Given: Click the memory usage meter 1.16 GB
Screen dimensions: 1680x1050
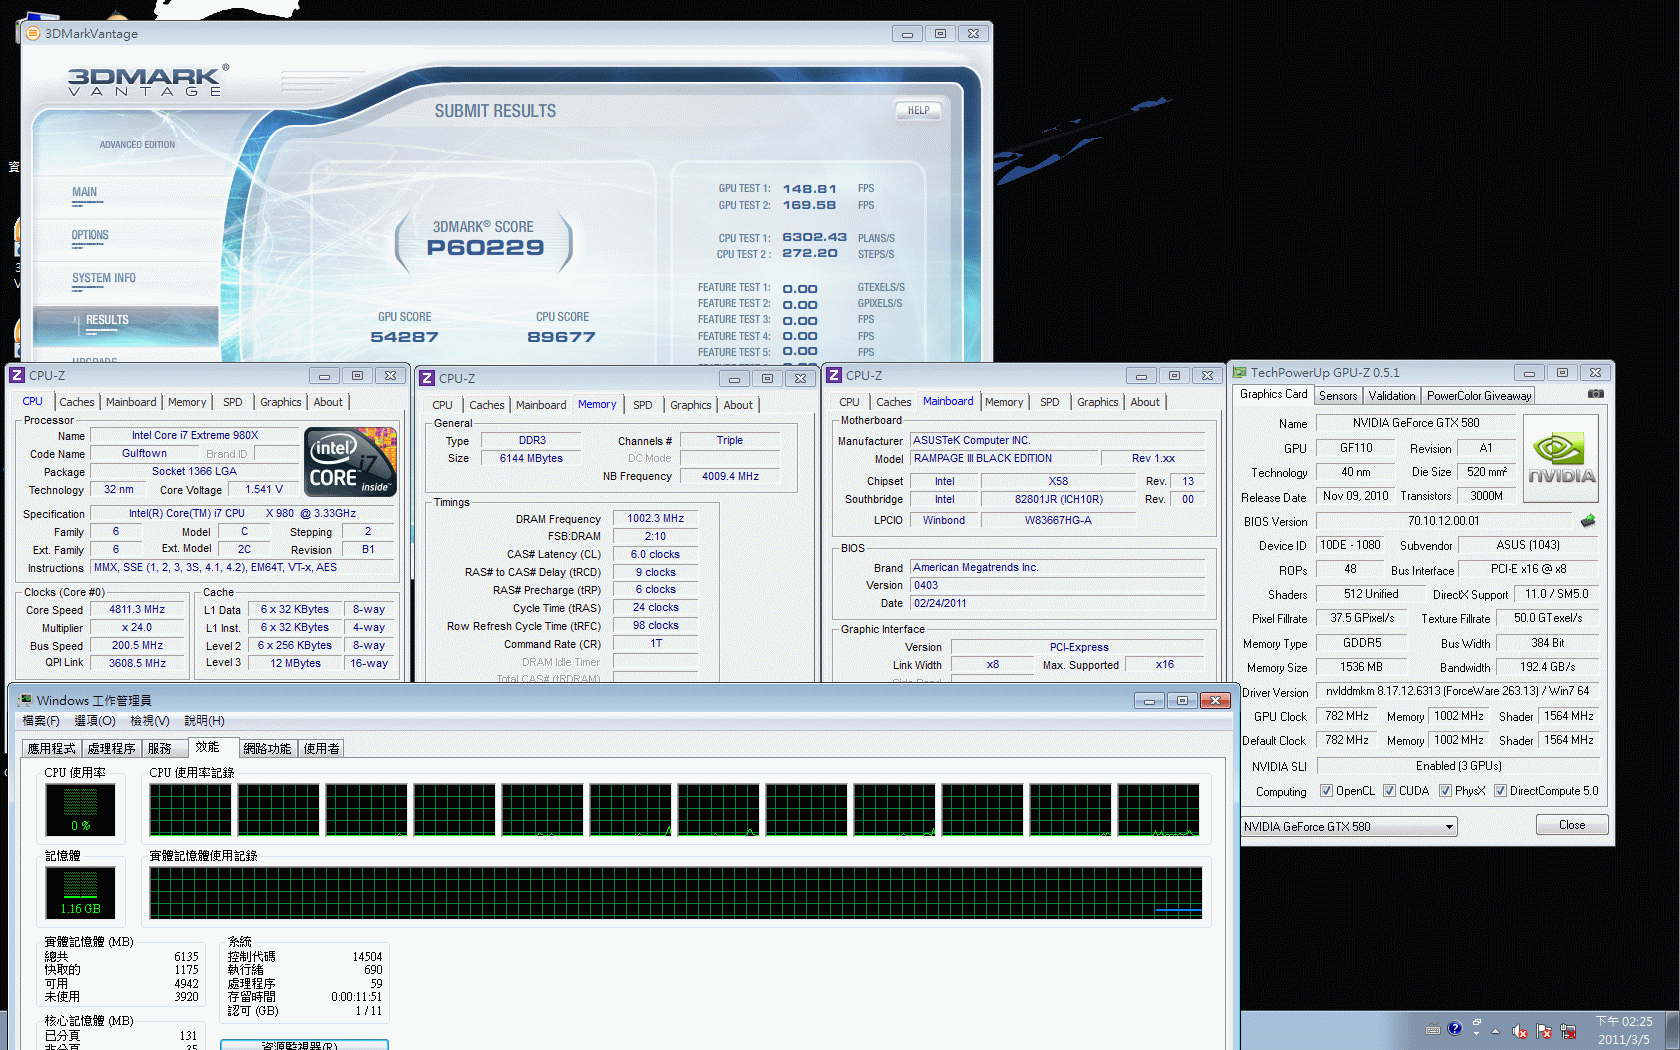Looking at the screenshot, I should click(x=80, y=893).
